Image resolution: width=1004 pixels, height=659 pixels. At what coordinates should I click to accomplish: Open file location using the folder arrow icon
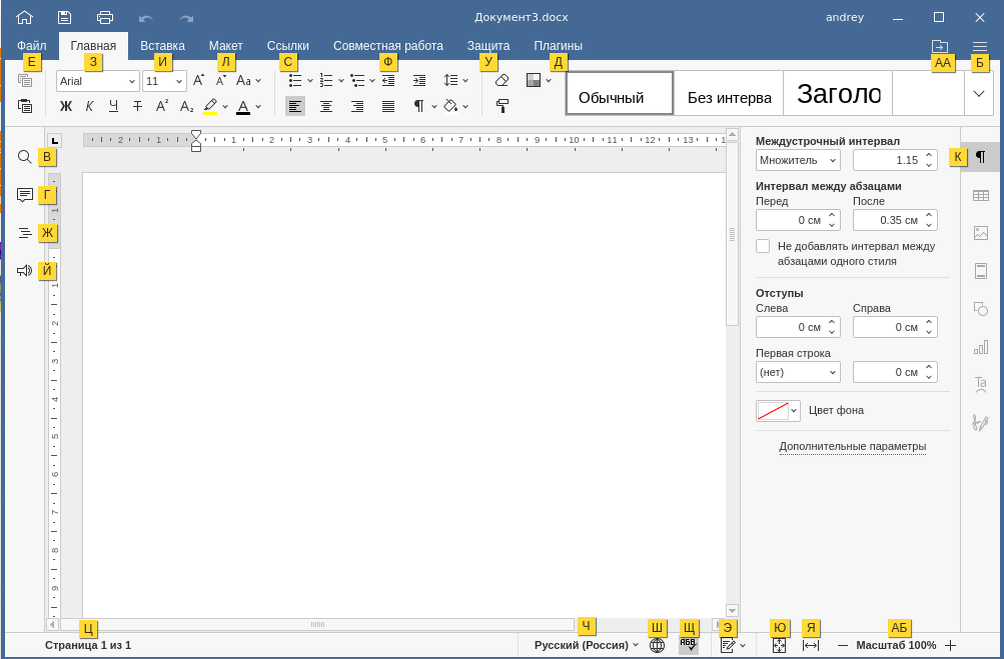[940, 46]
